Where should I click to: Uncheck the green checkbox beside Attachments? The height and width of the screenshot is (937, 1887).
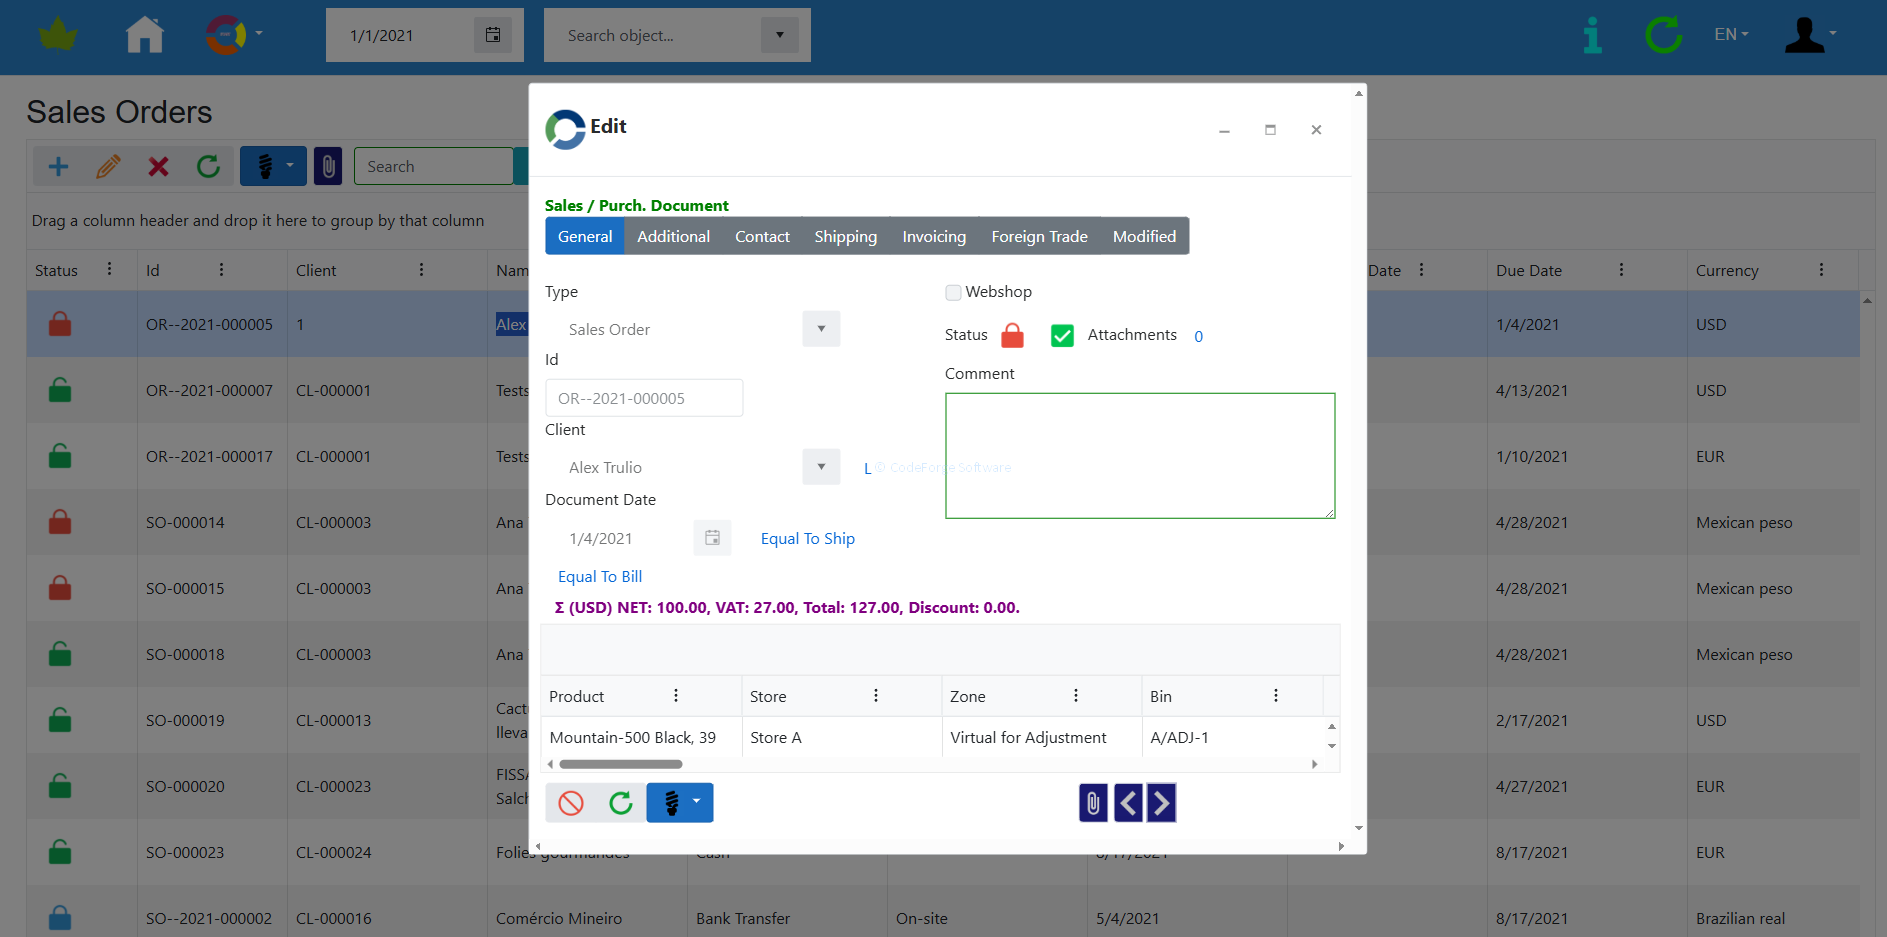pyautogui.click(x=1062, y=336)
